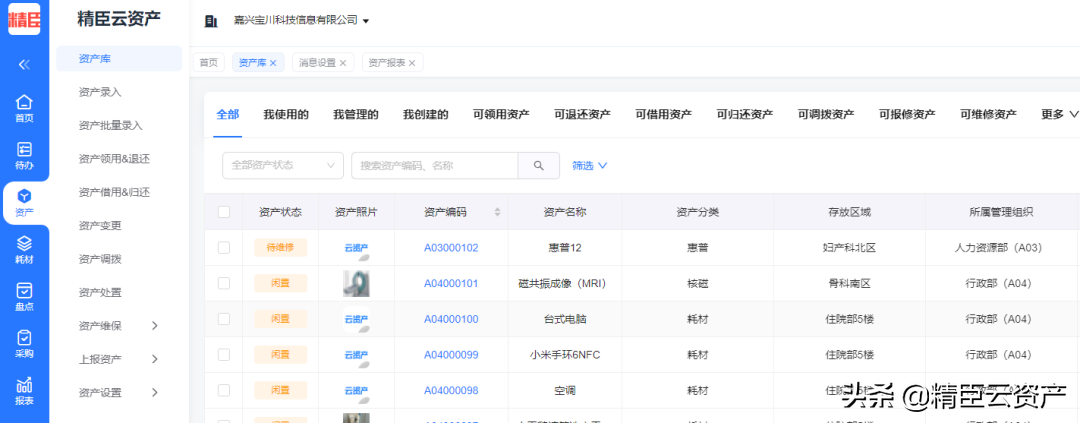This screenshot has width=1080, height=423.
Task: Select the 全部 filter tab
Action: click(x=227, y=114)
